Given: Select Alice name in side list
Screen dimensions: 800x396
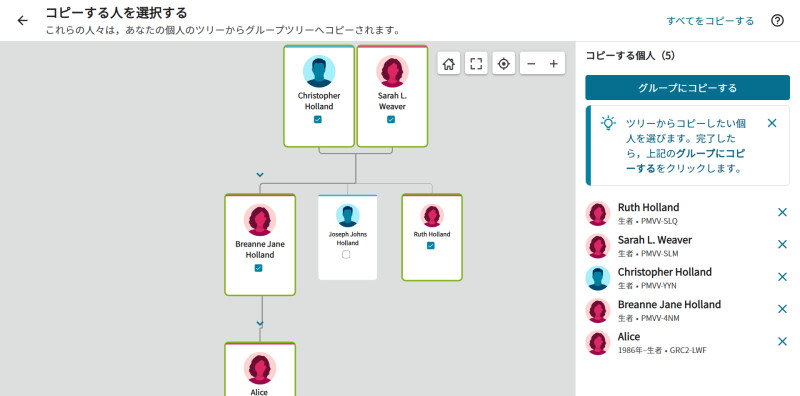Looking at the screenshot, I should click(x=629, y=337).
